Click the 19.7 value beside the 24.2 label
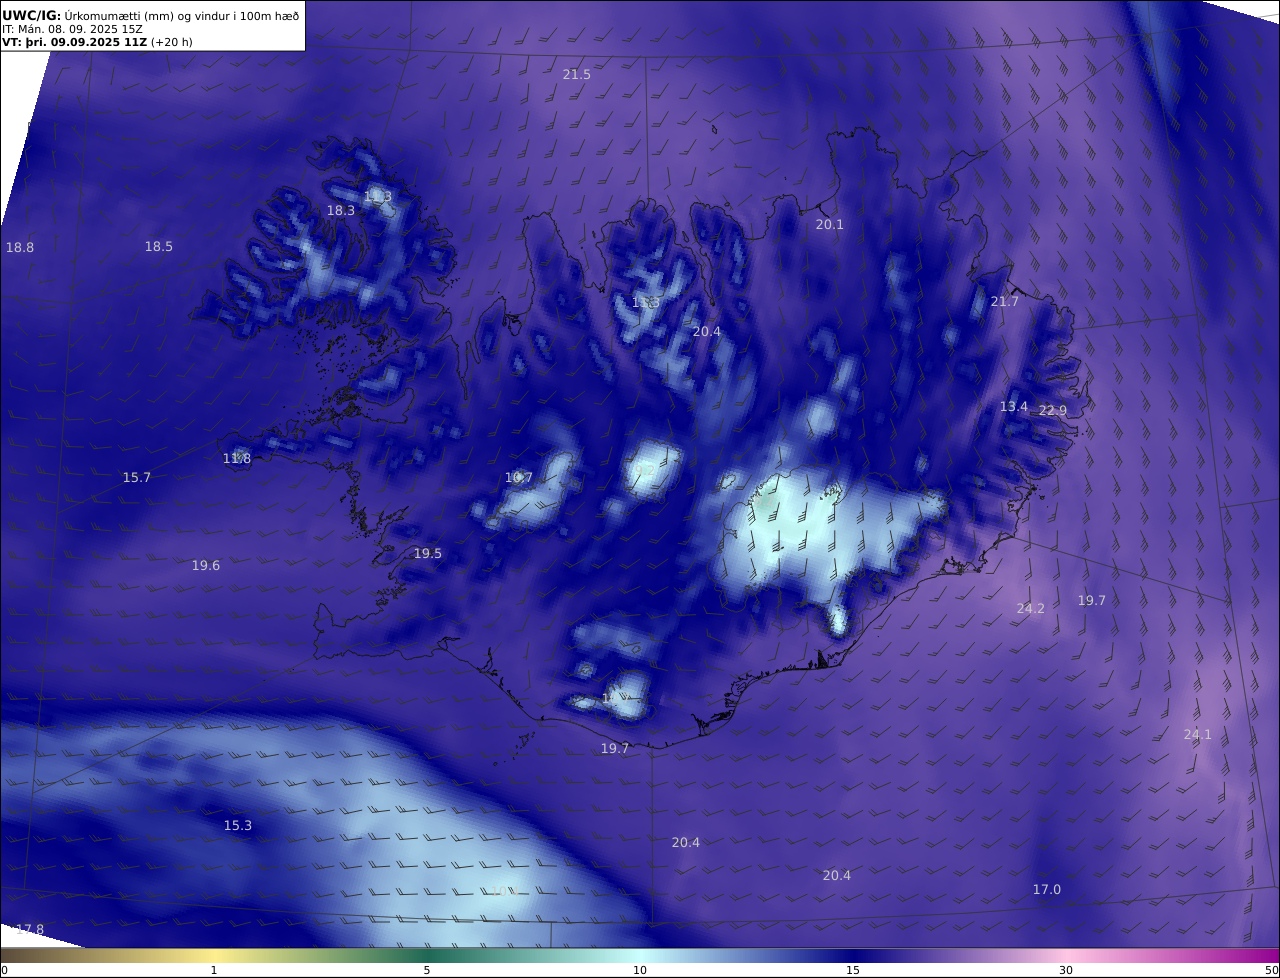 [1092, 601]
